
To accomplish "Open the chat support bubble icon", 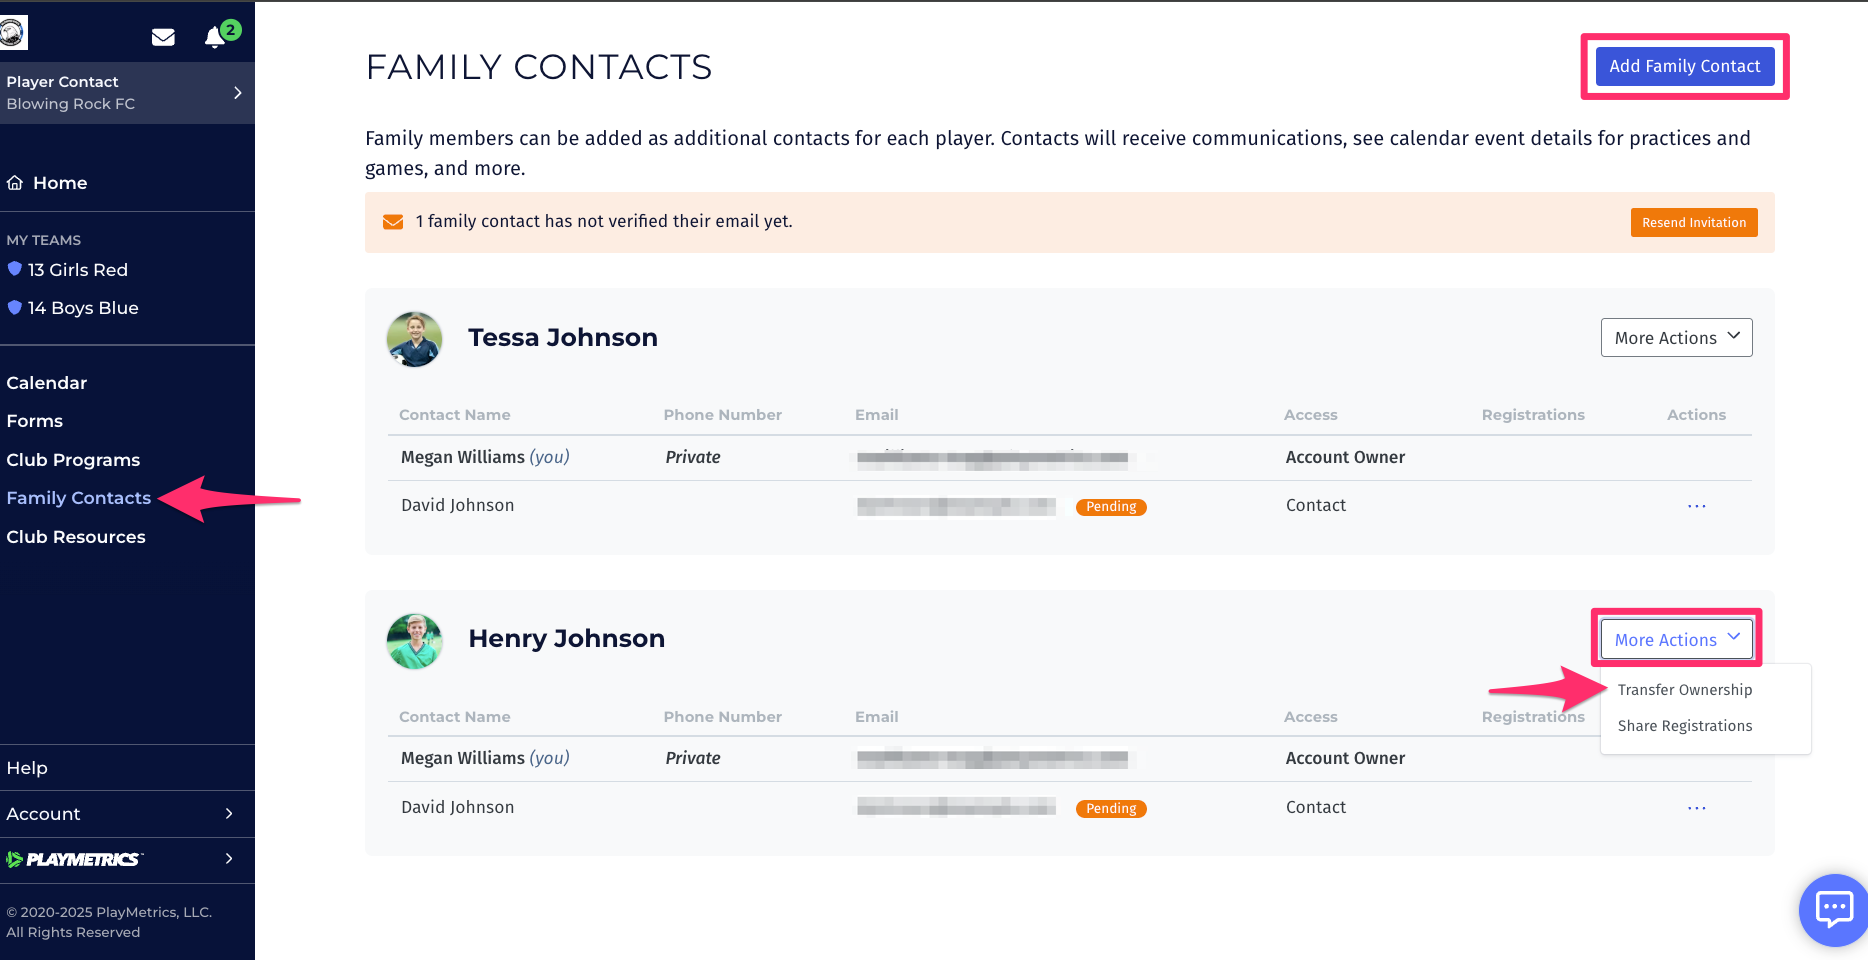I will [1833, 909].
